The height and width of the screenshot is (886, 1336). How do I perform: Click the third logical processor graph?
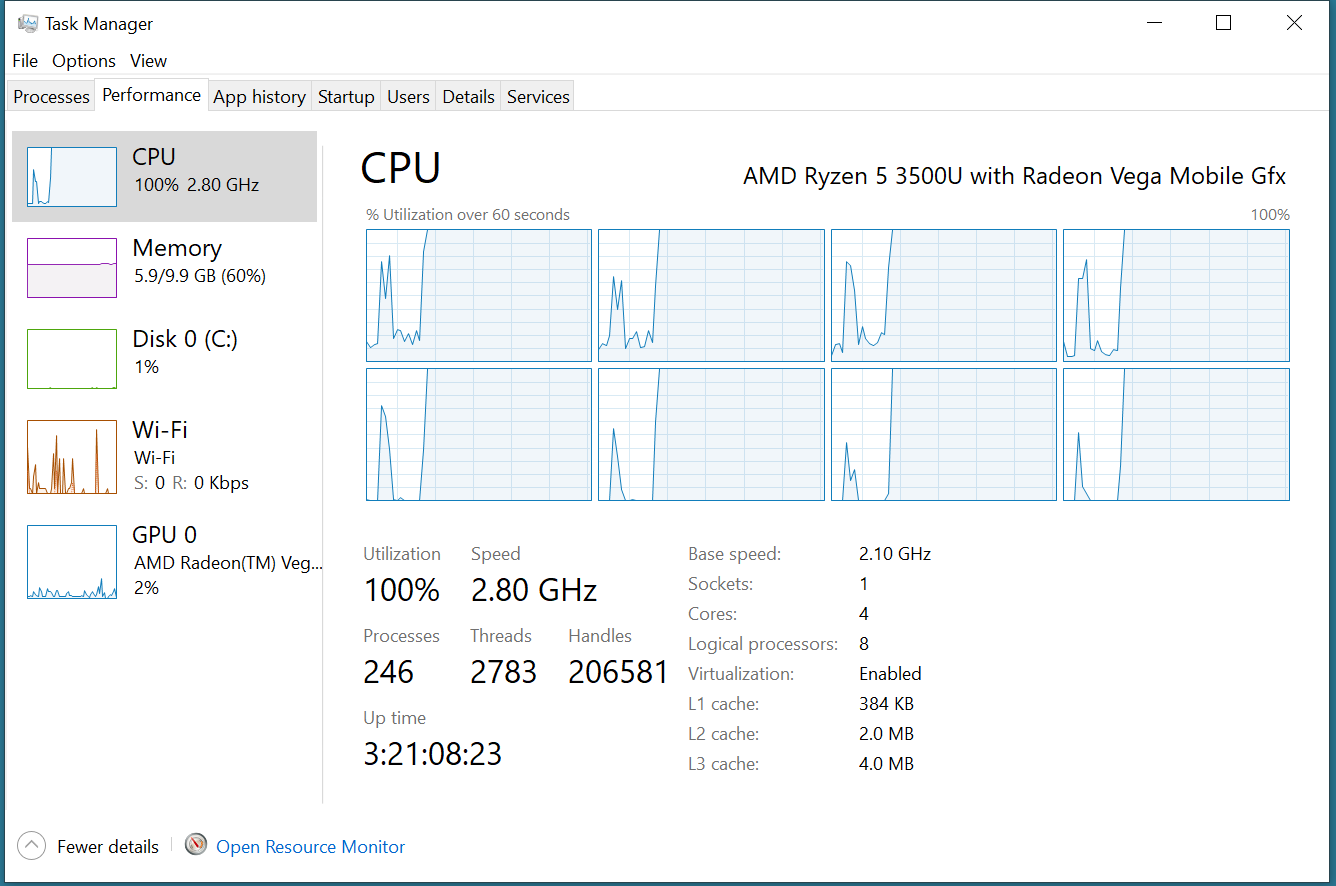click(944, 295)
